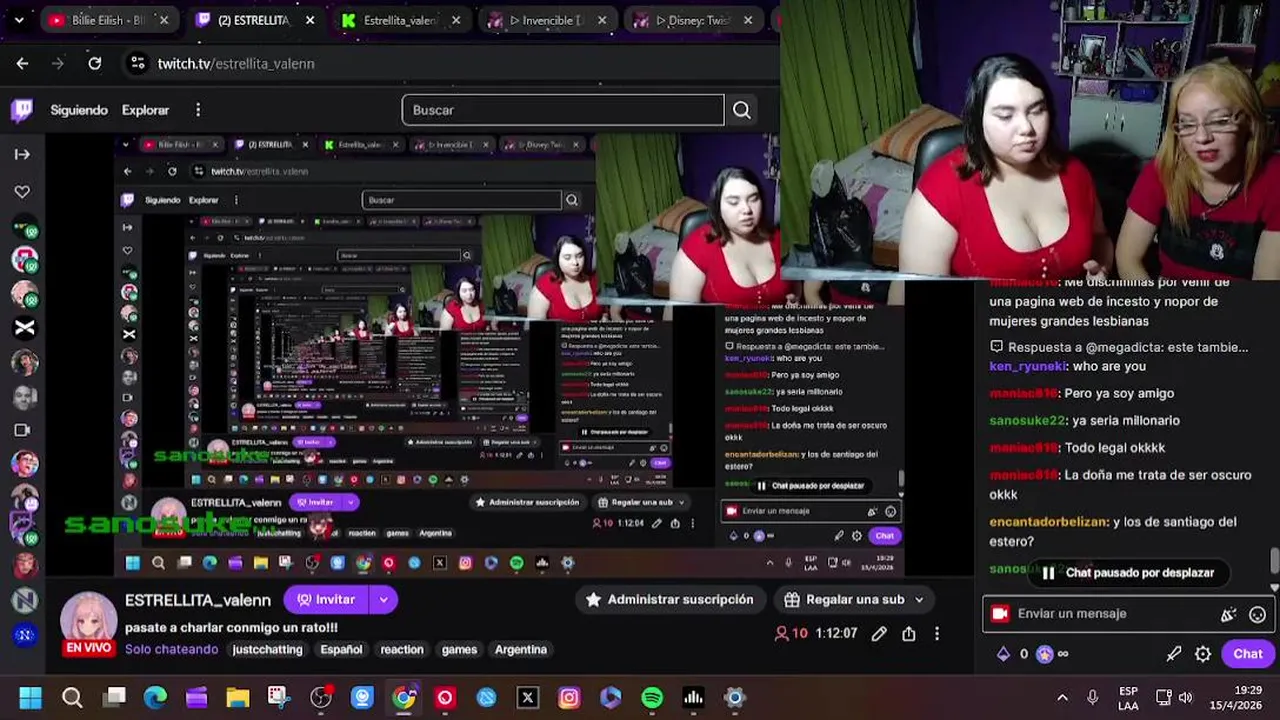This screenshot has width=1280, height=720.
Task: Click the twitch.tv/estrellita_valenn address bar
Action: [236, 63]
